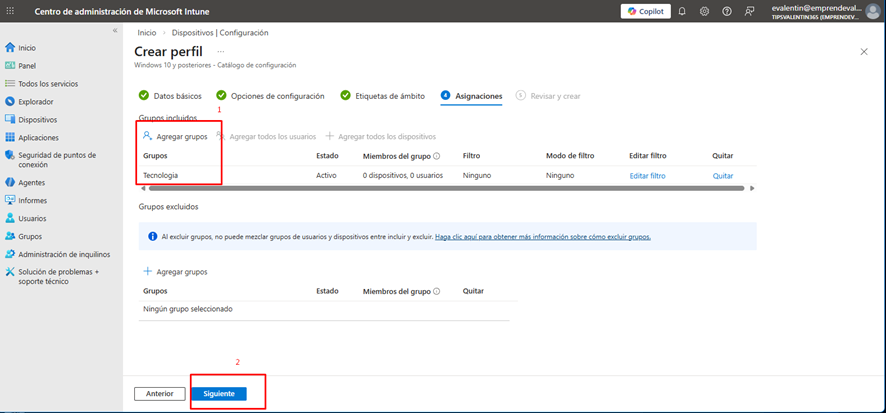Open the settings gear icon
Image resolution: width=886 pixels, height=413 pixels.
(x=704, y=11)
